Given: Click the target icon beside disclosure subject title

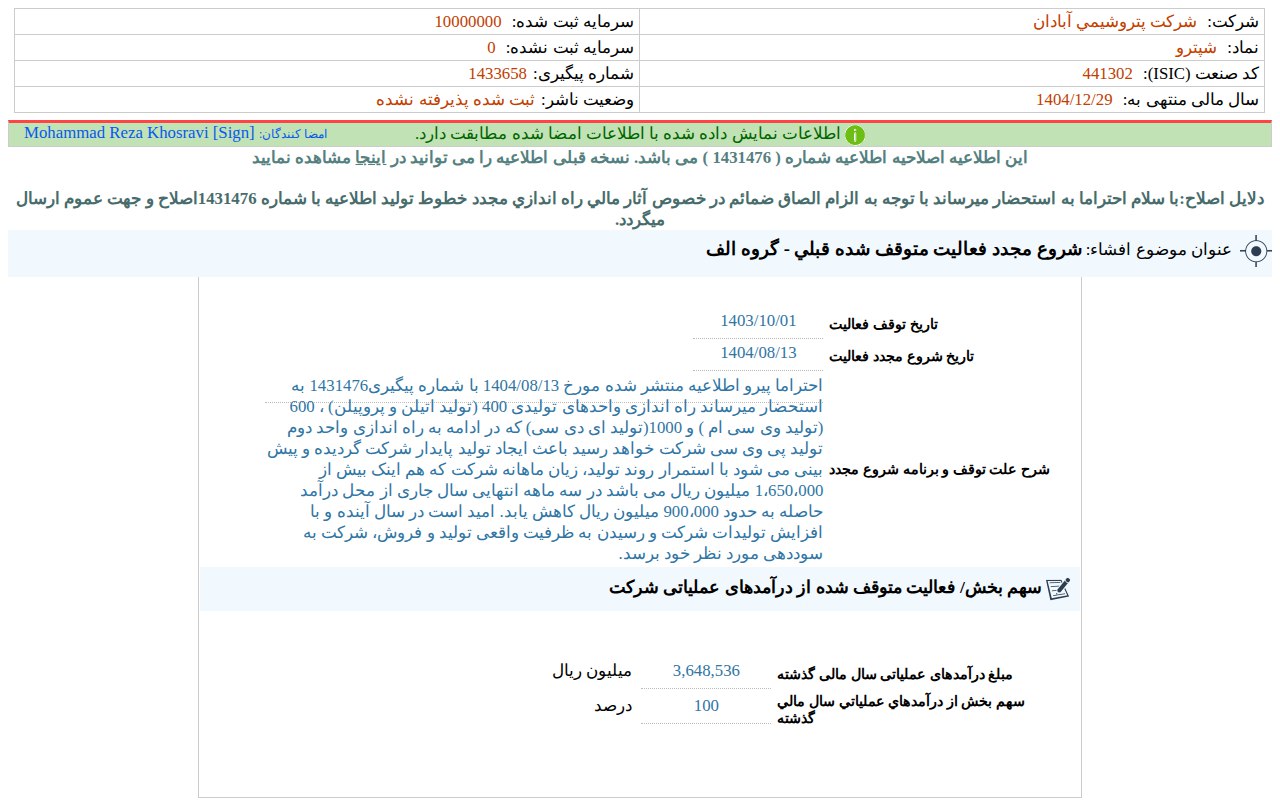Looking at the screenshot, I should click(x=1256, y=251).
